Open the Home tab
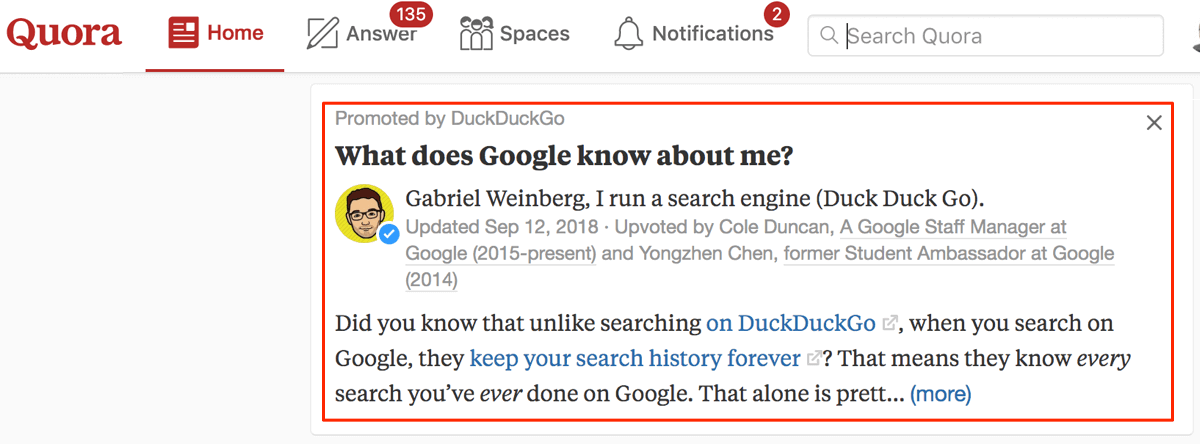 215,34
